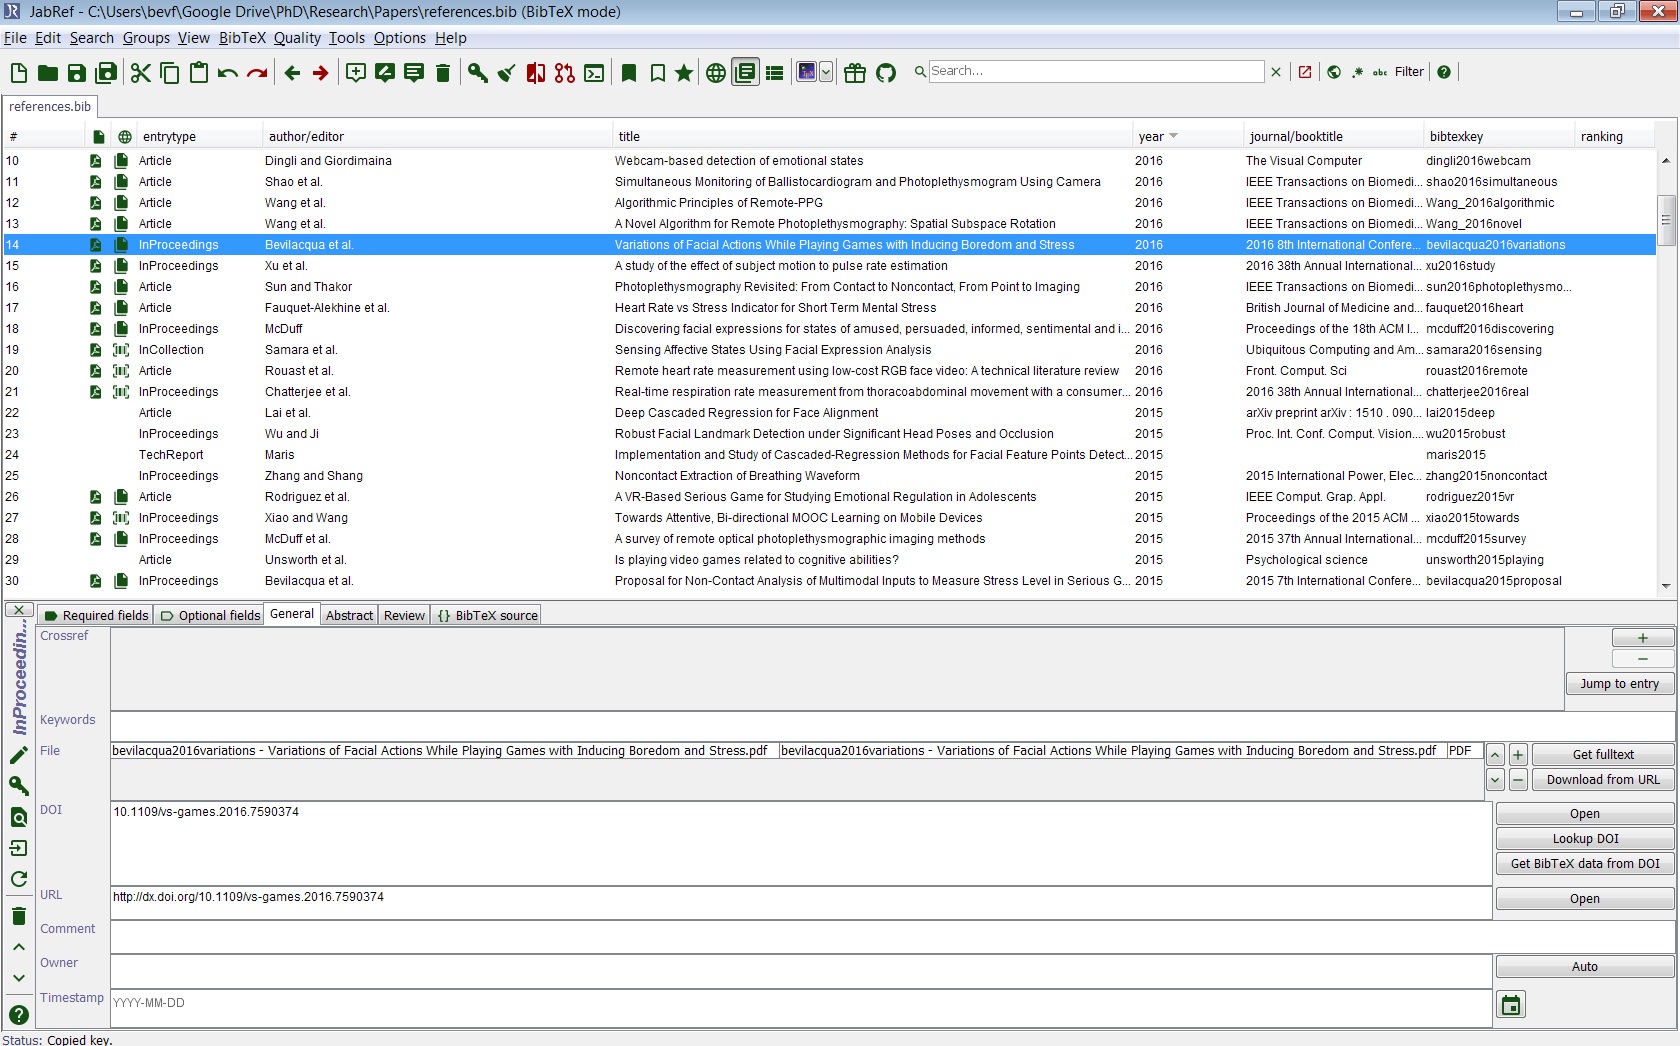Toggle the entry preview panel icon
The width and height of the screenshot is (1680, 1046).
pyautogui.click(x=745, y=73)
